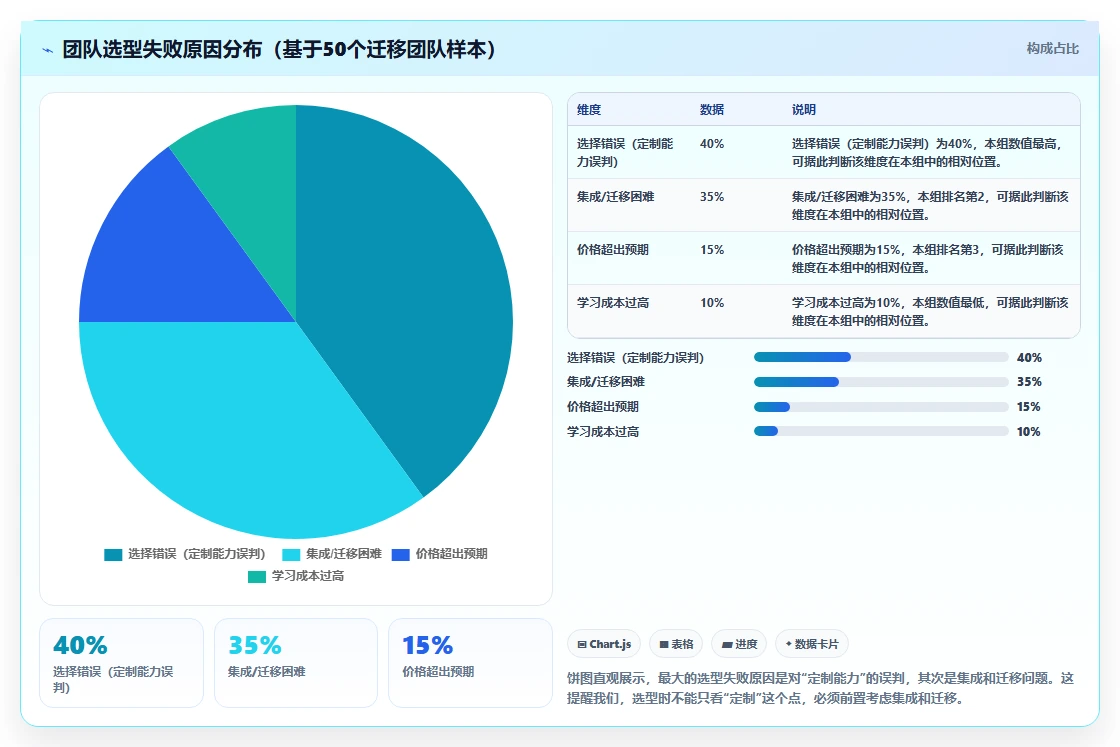This screenshot has height=747, width=1120.
Task: Click the 构成占比 label in header
Action: point(1052,49)
